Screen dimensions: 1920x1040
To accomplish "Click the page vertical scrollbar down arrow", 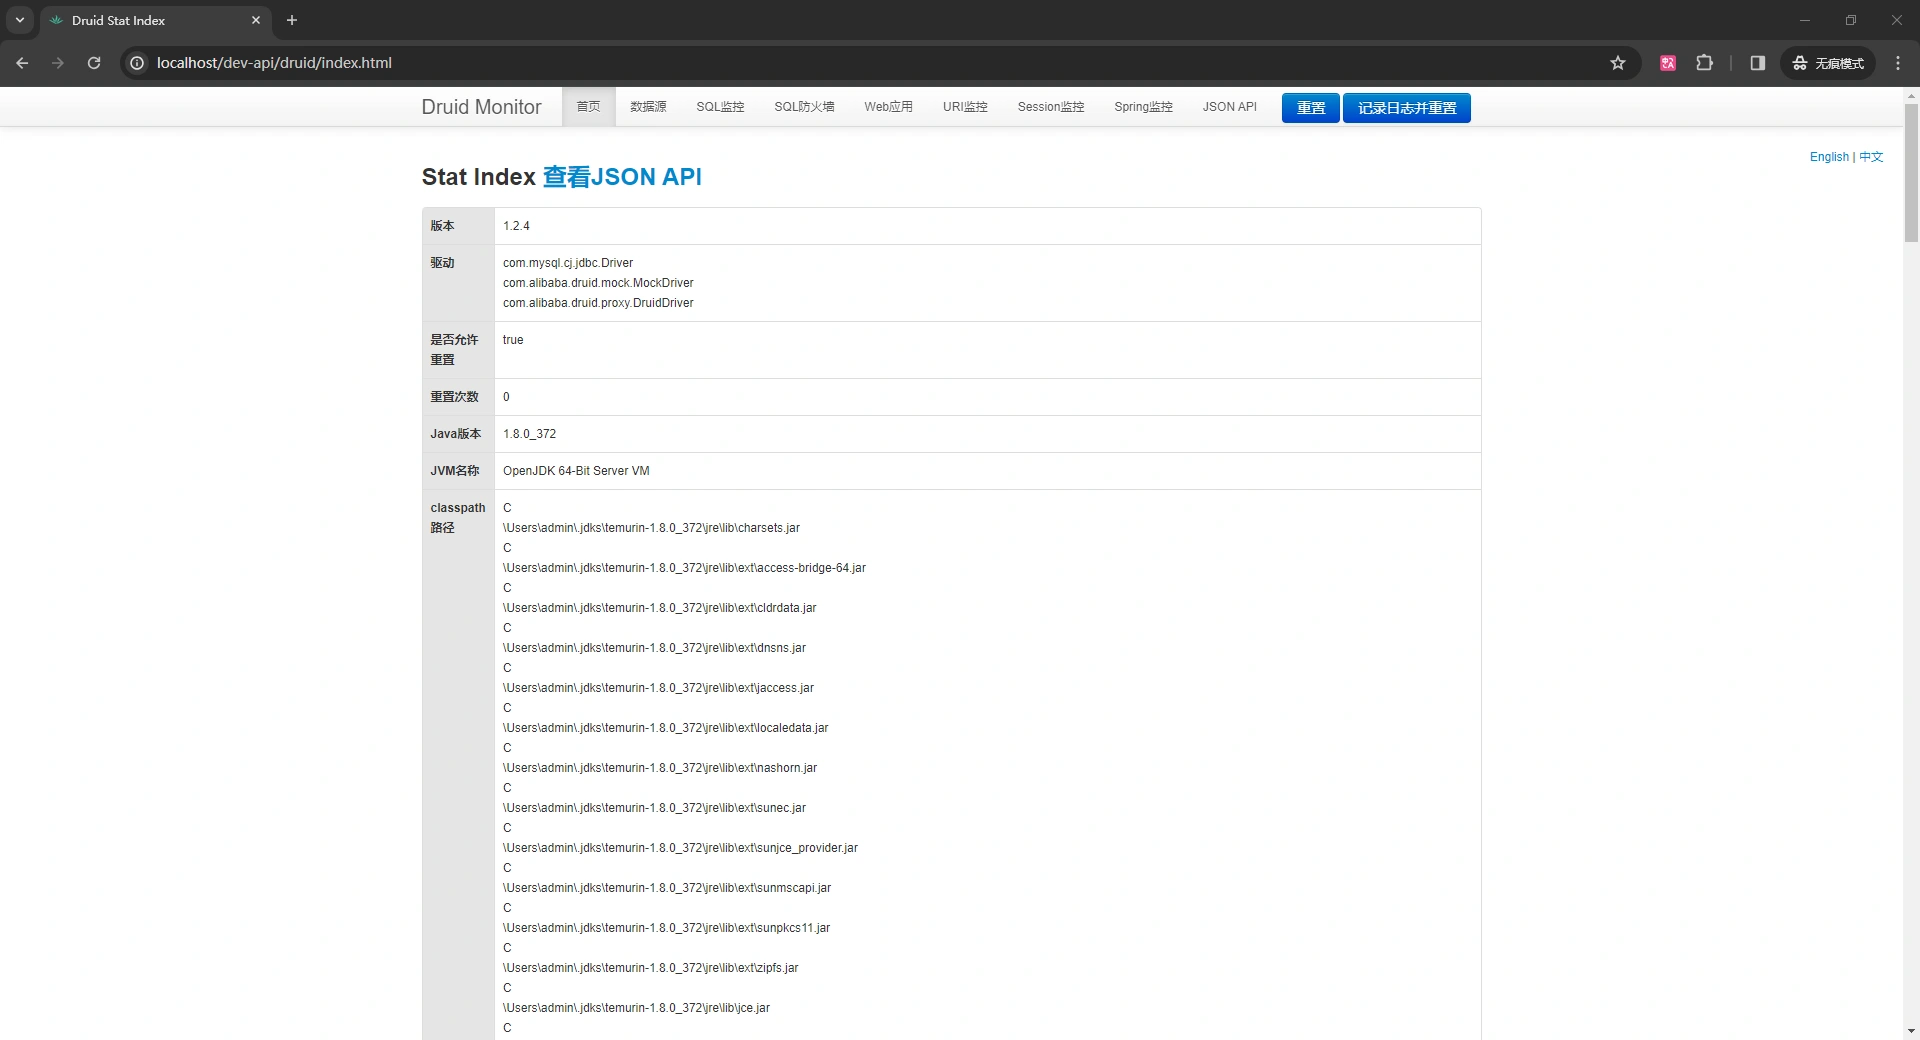I will click(x=1911, y=1030).
